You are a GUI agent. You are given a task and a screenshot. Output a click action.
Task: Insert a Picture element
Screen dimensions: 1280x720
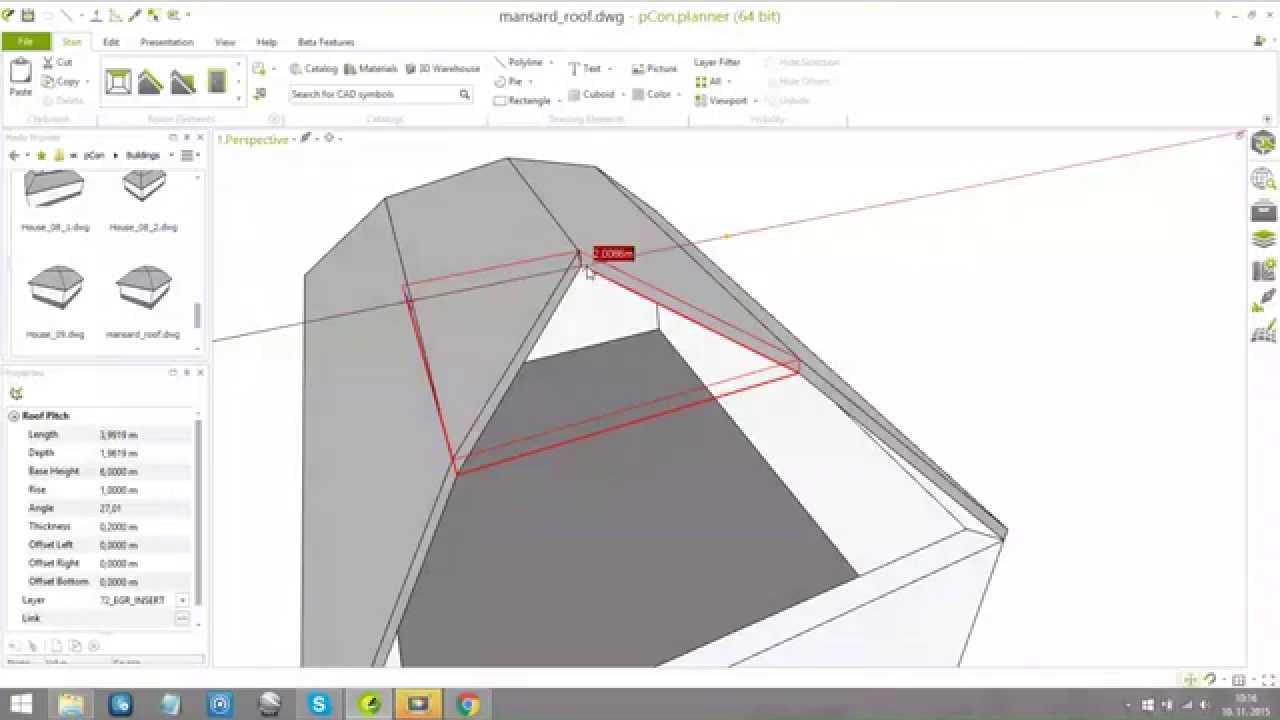[x=654, y=69]
